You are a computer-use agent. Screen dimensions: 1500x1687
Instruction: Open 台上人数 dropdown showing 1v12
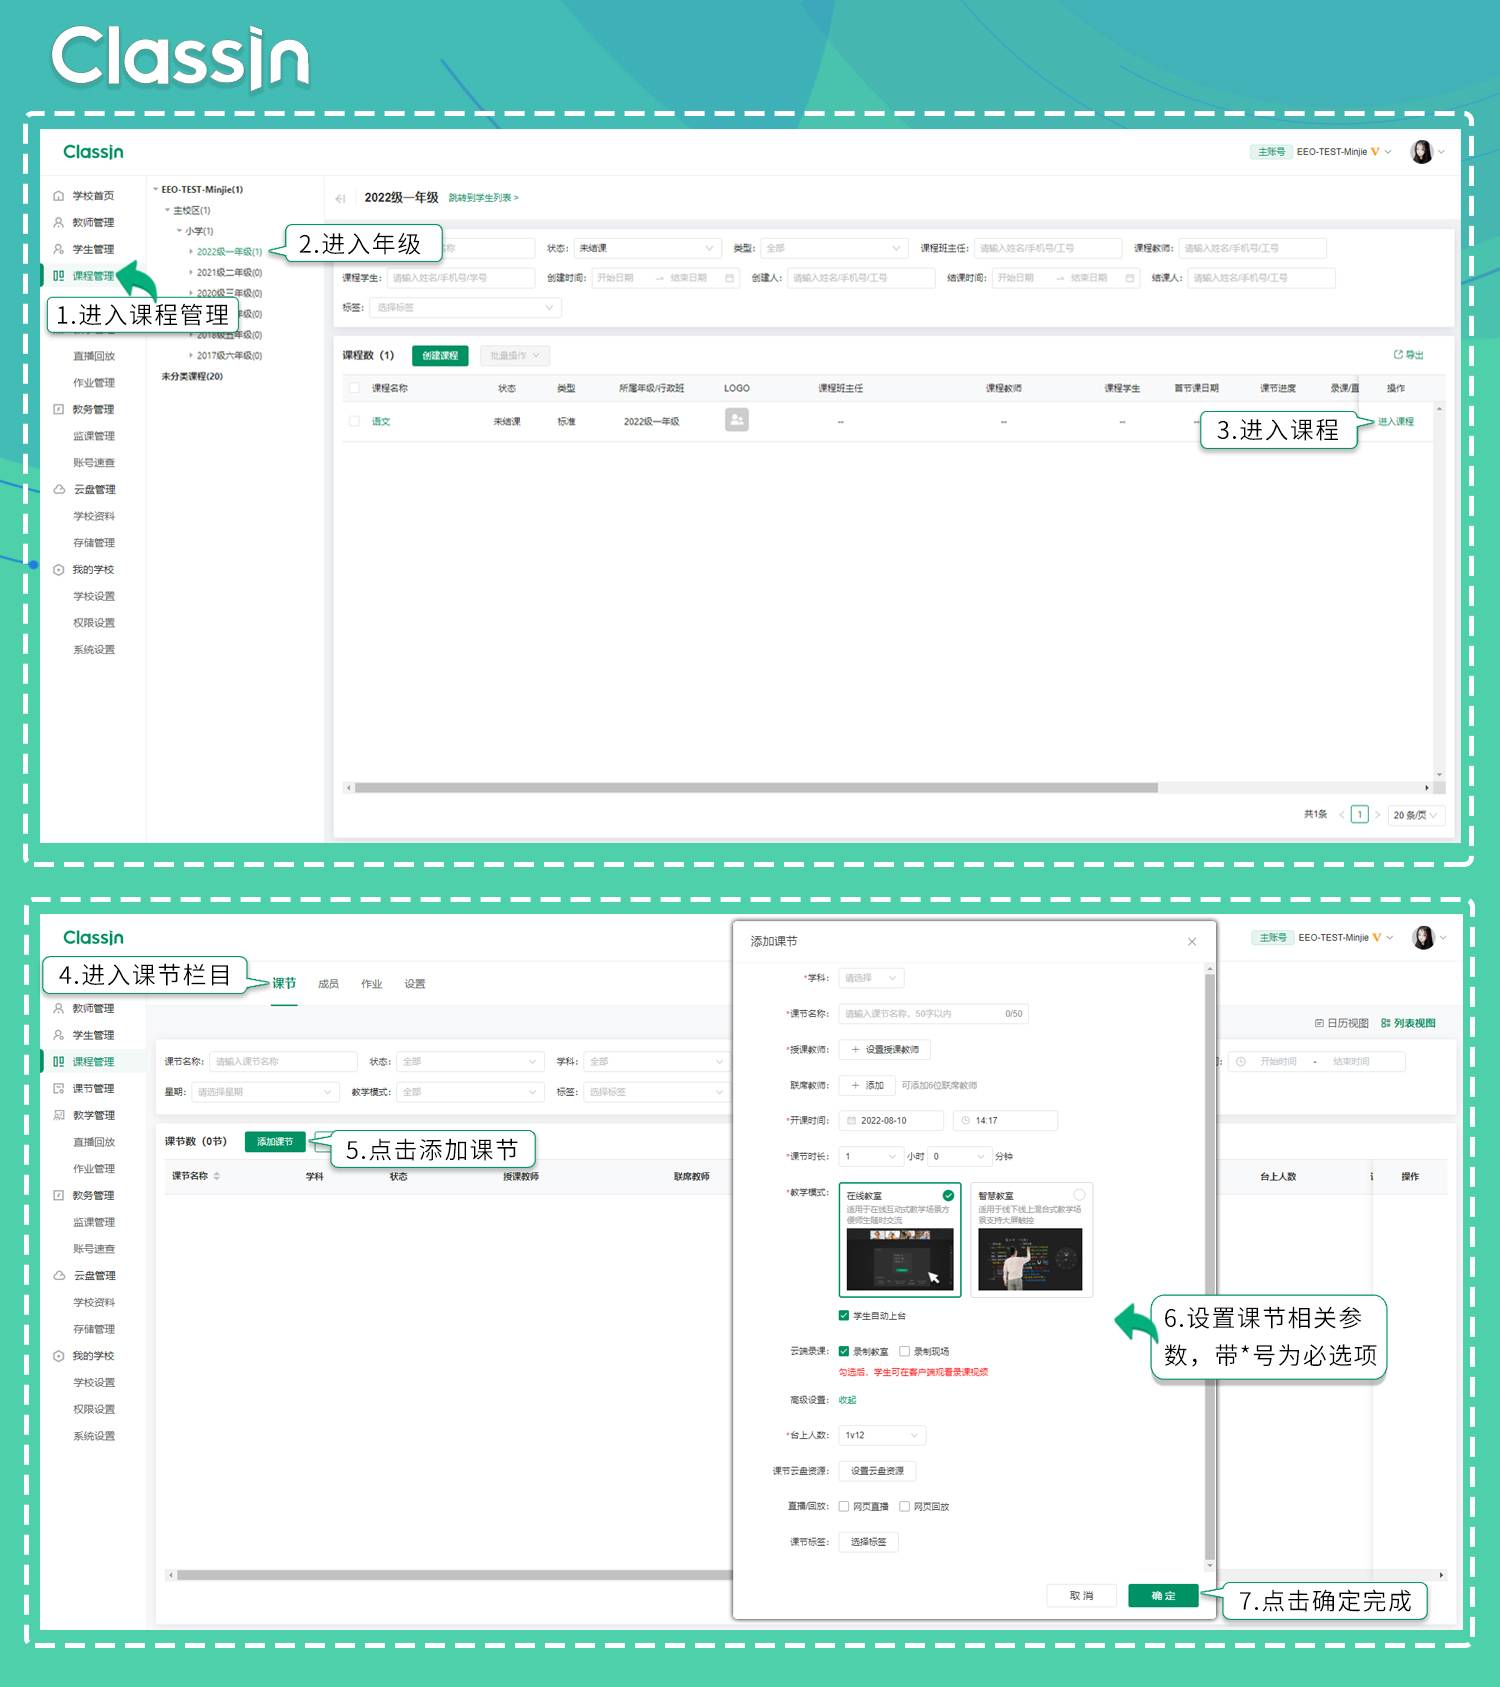click(882, 1435)
